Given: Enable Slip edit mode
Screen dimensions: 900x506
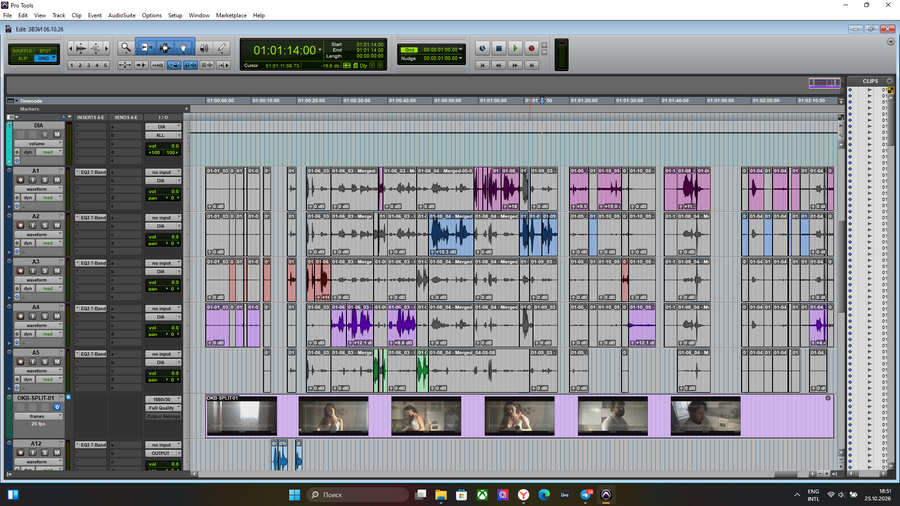Looking at the screenshot, I should click(22, 58).
